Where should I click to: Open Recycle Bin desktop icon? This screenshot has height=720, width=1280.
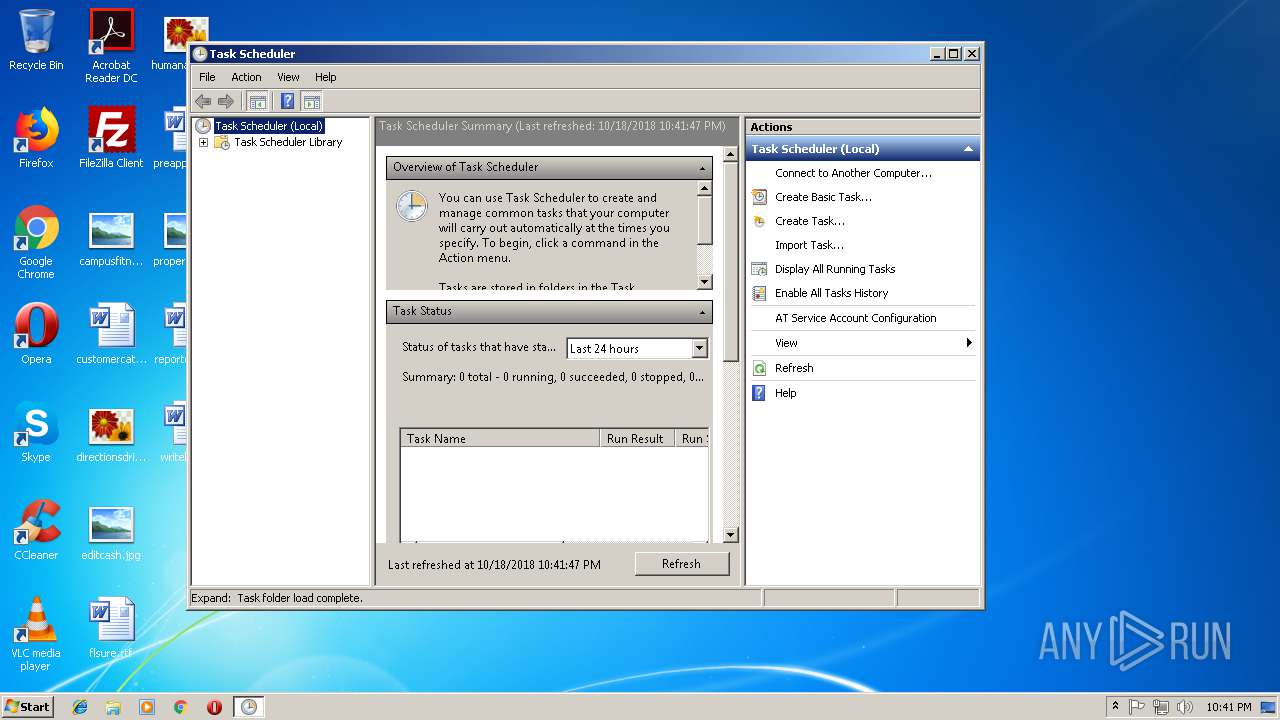coord(36,40)
